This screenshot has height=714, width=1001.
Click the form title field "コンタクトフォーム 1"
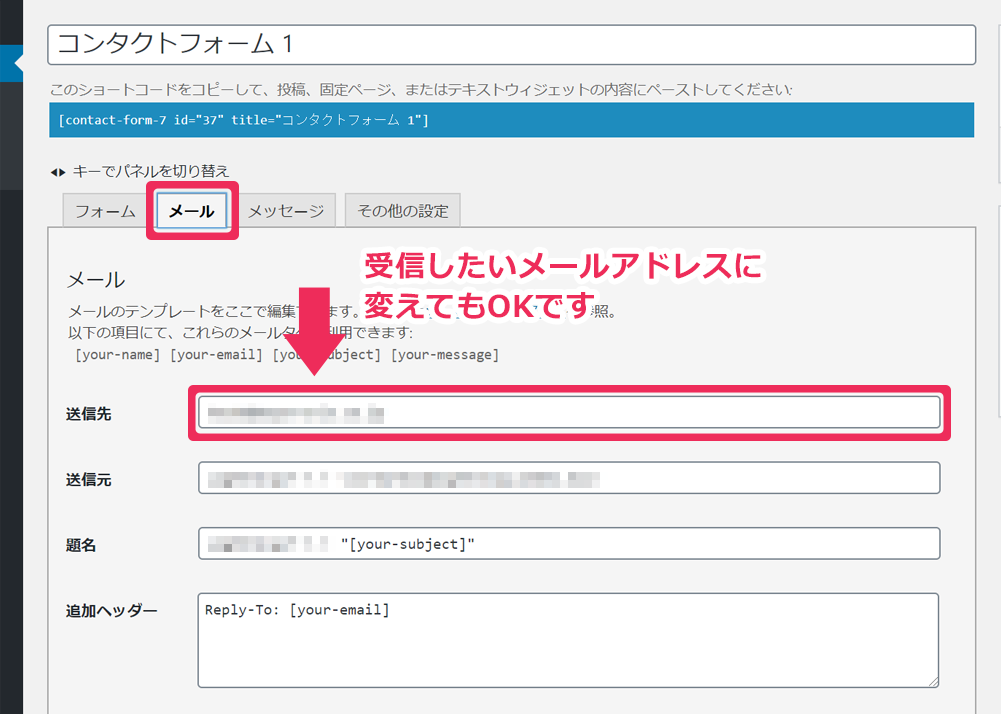(510, 45)
